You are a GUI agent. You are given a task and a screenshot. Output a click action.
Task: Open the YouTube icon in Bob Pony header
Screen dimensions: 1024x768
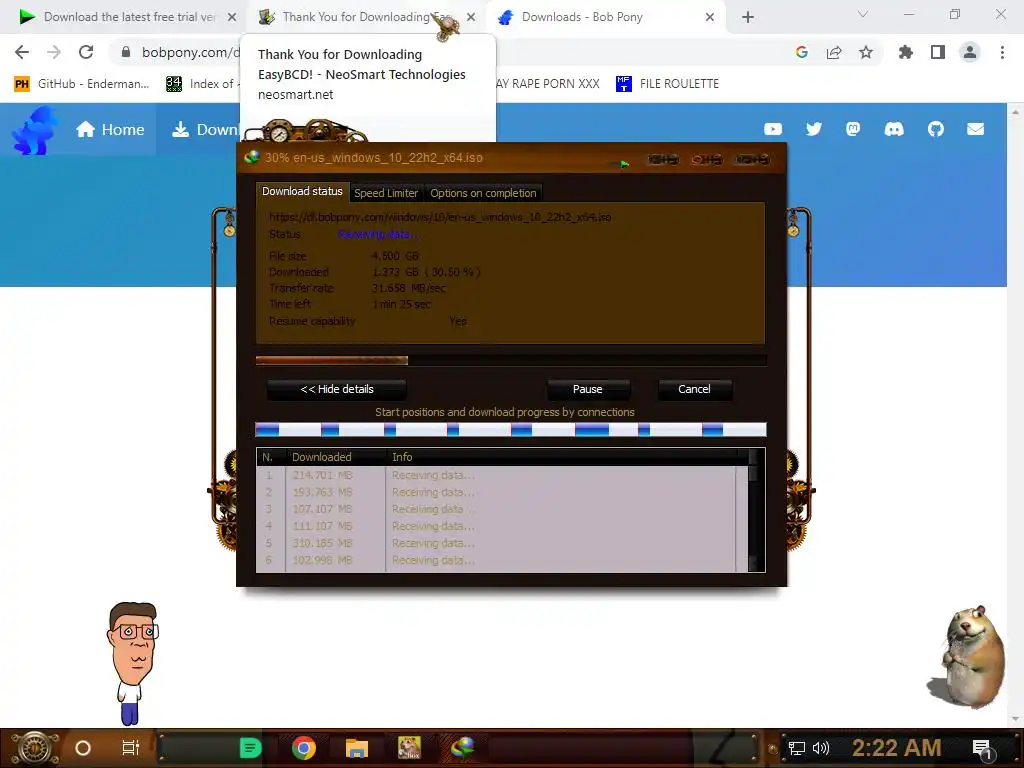pyautogui.click(x=773, y=129)
